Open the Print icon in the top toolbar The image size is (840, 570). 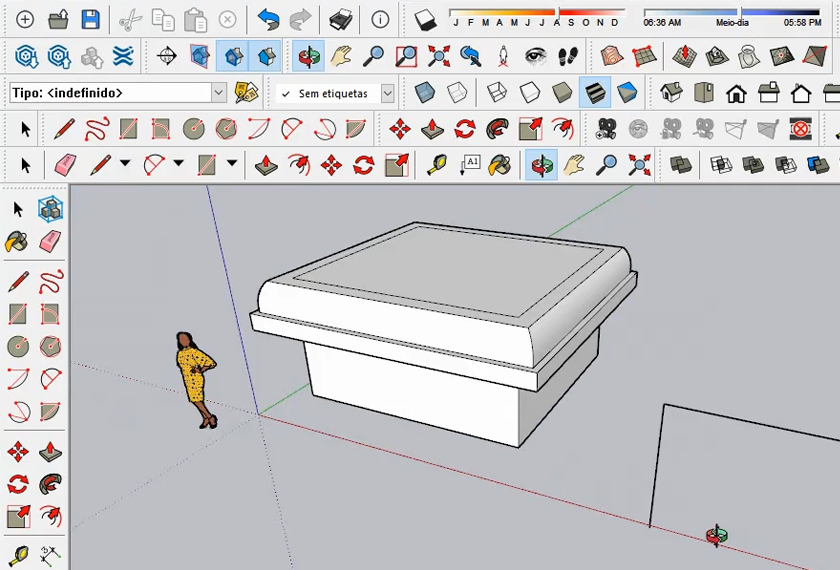(341, 19)
